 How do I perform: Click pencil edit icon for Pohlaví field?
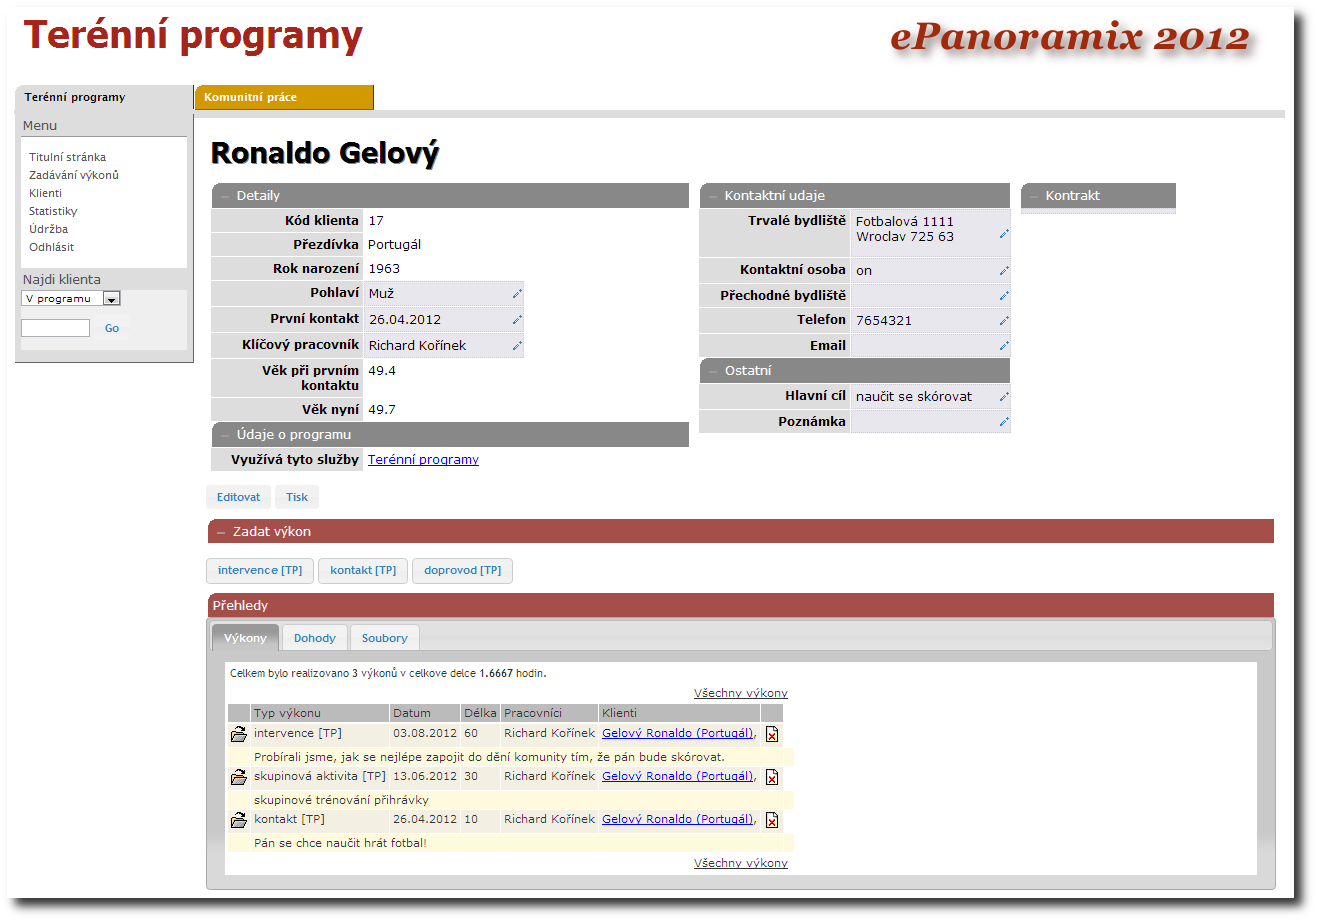(517, 294)
